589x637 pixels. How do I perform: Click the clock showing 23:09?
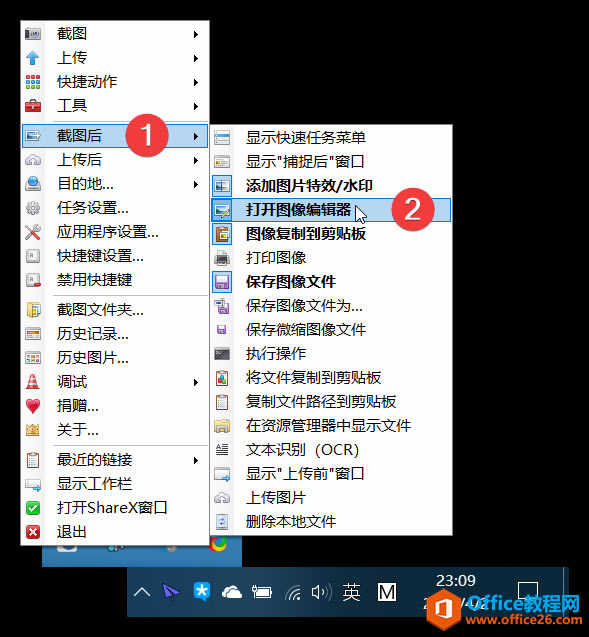tap(456, 581)
